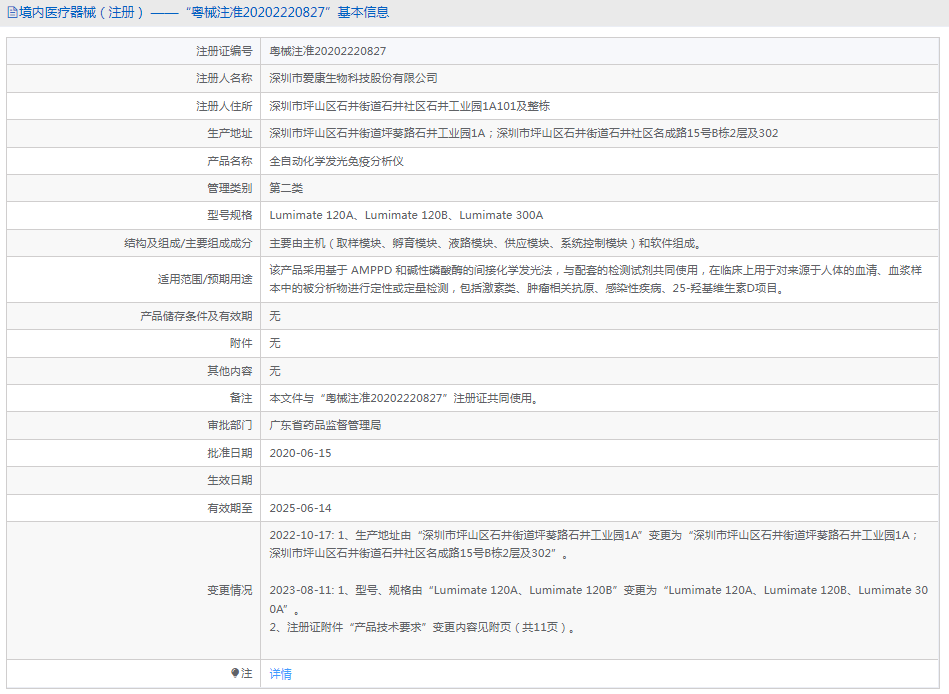This screenshot has width=949, height=694.
Task: Click the 审批部门 label
Action: click(x=229, y=425)
